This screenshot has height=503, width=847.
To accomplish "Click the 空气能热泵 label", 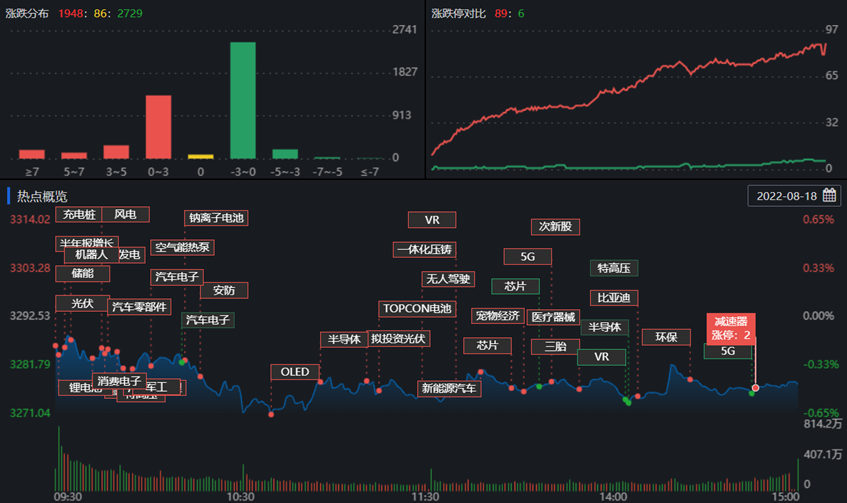I will (182, 247).
